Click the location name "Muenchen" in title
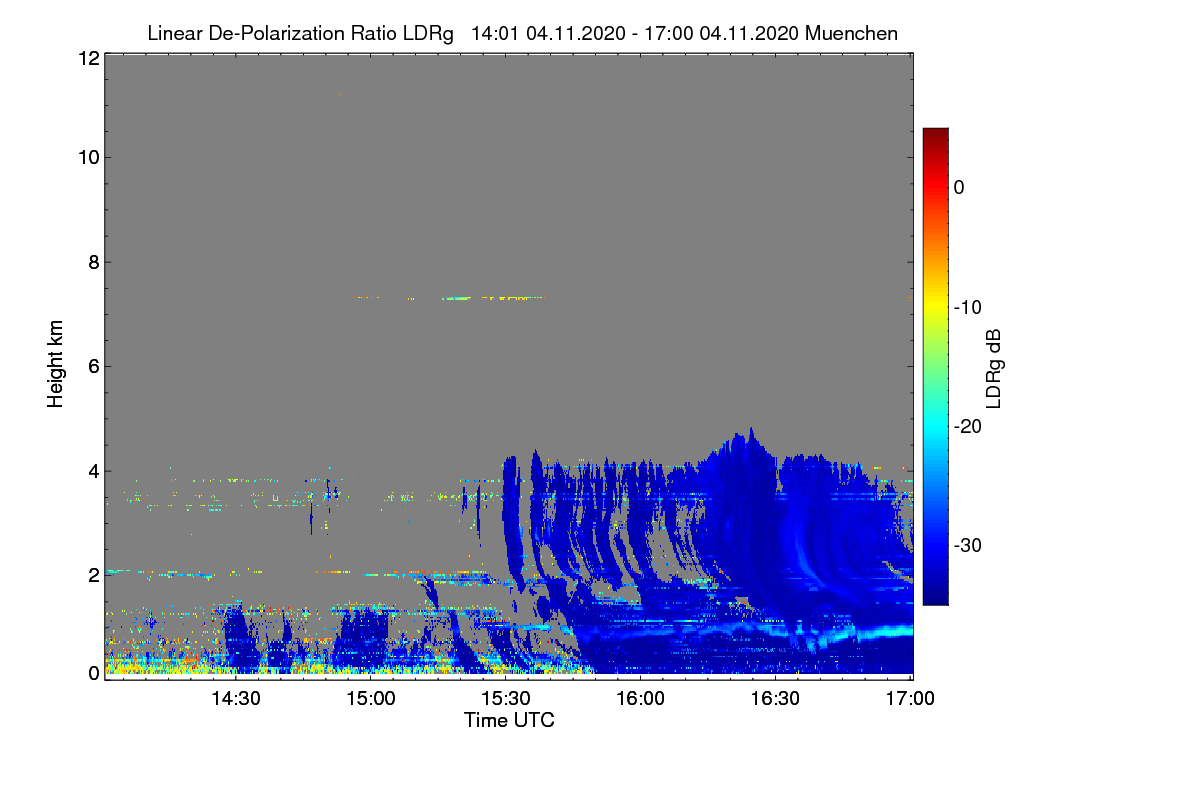This screenshot has height=800, width=1200. click(851, 34)
